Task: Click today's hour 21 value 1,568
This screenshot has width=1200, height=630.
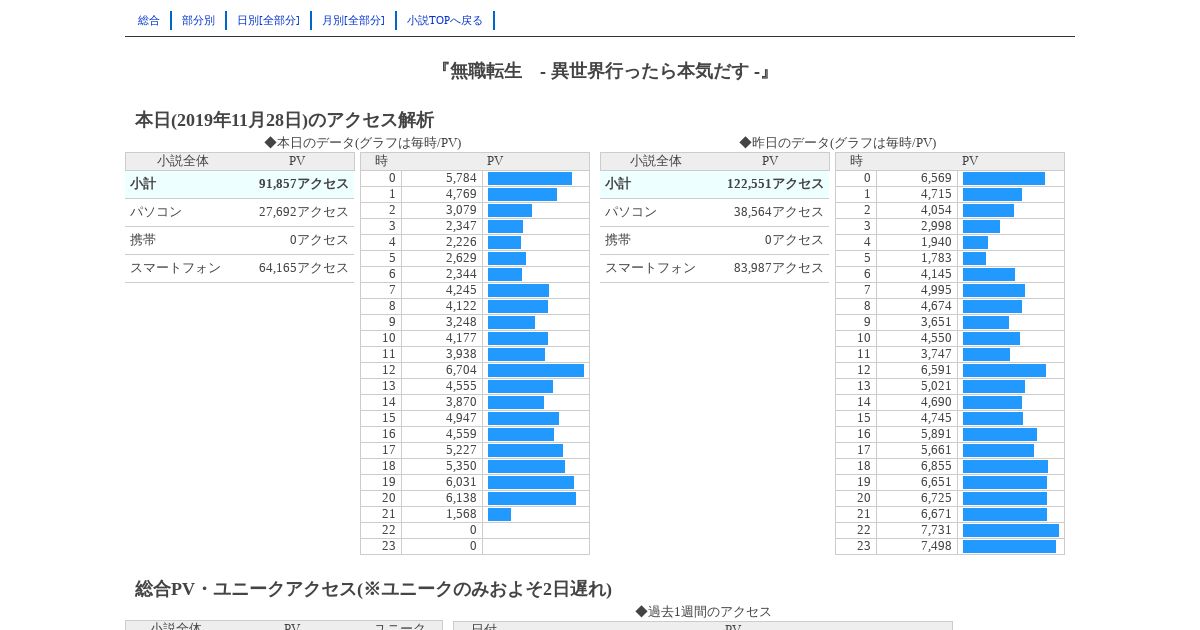Action: tap(461, 514)
